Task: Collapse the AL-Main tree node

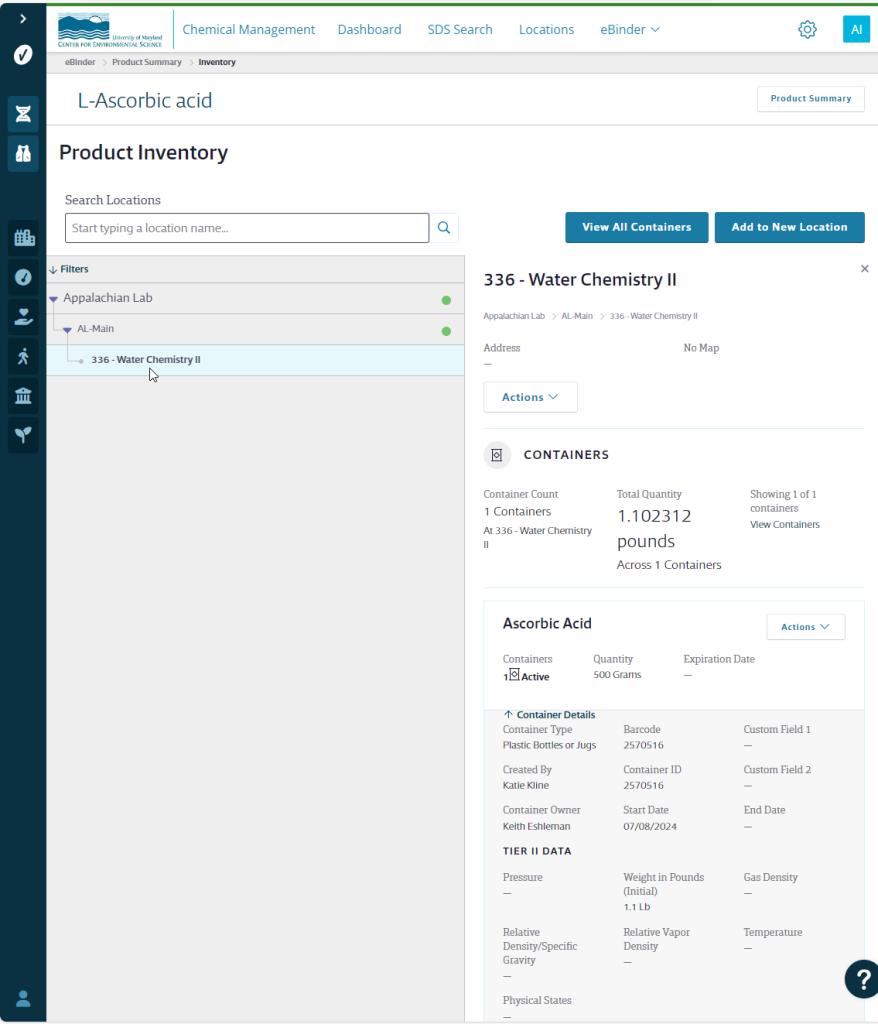Action: click(x=67, y=330)
